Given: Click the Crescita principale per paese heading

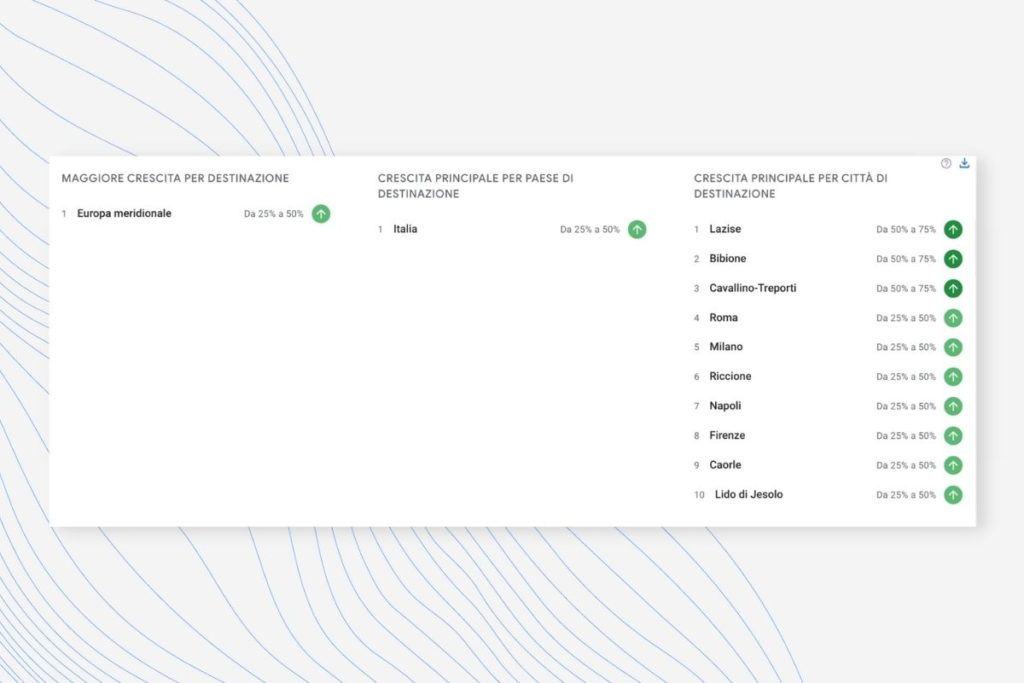Looking at the screenshot, I should click(x=475, y=186).
